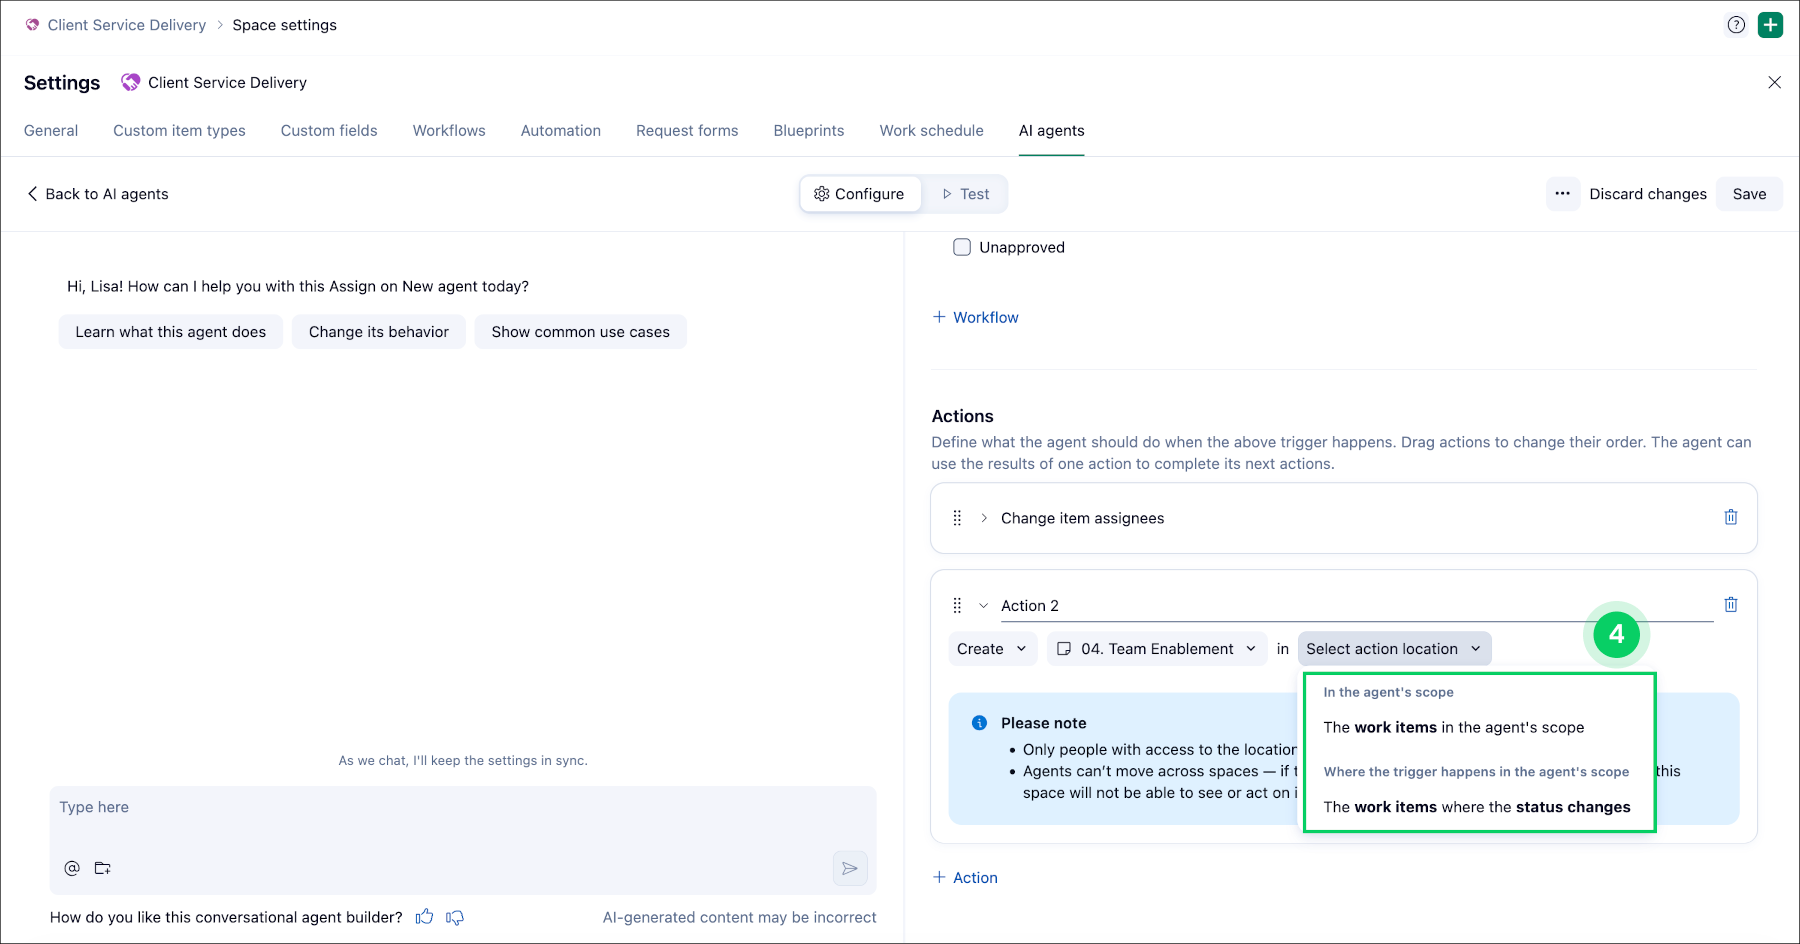Click the @ mention icon in chat
Viewport: 1800px width, 944px height.
coord(72,868)
